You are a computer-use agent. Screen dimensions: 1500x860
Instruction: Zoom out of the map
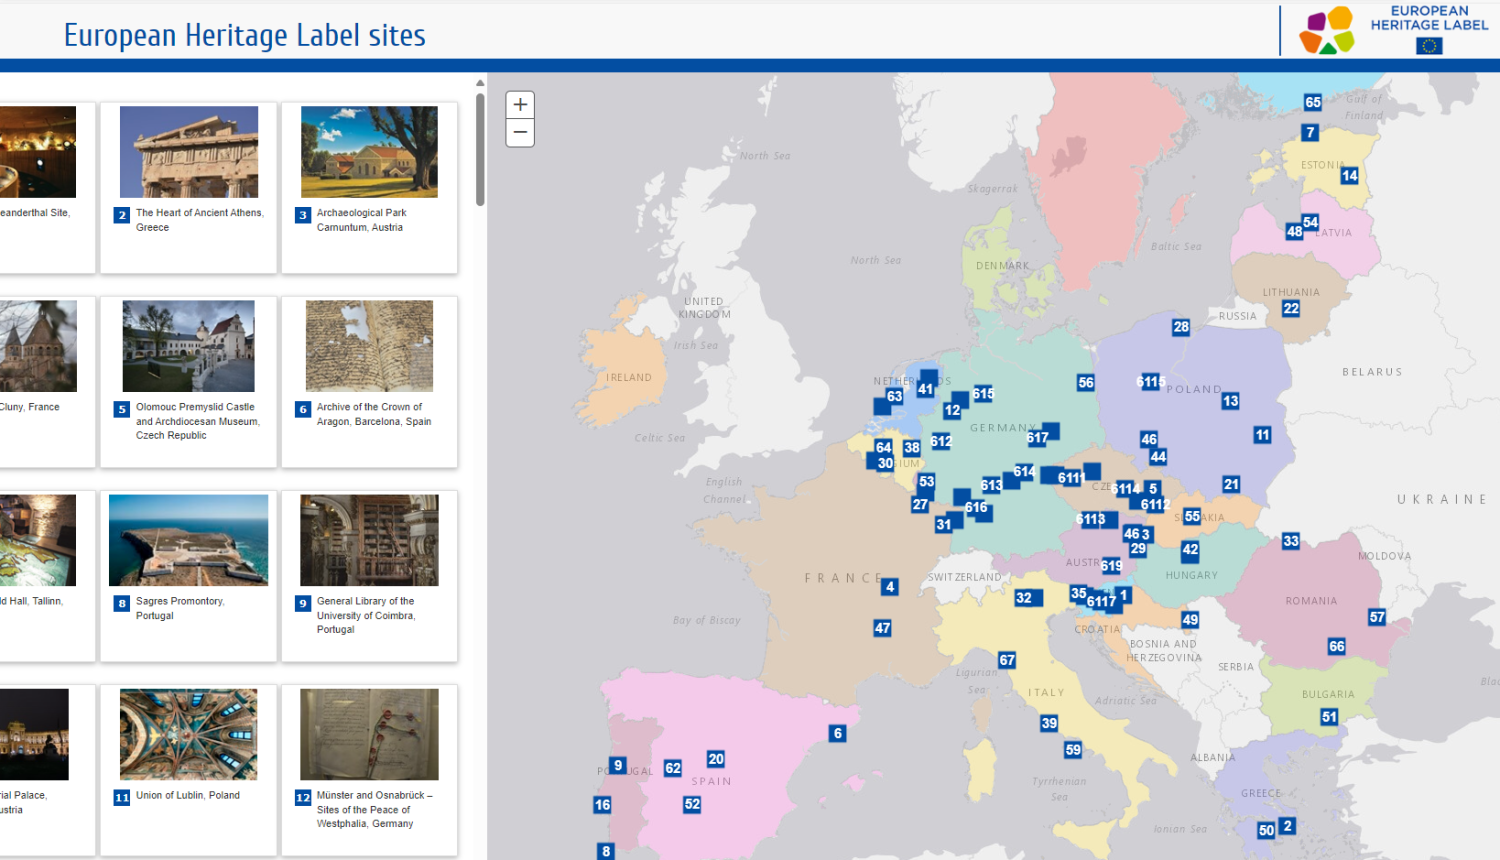[x=520, y=133]
